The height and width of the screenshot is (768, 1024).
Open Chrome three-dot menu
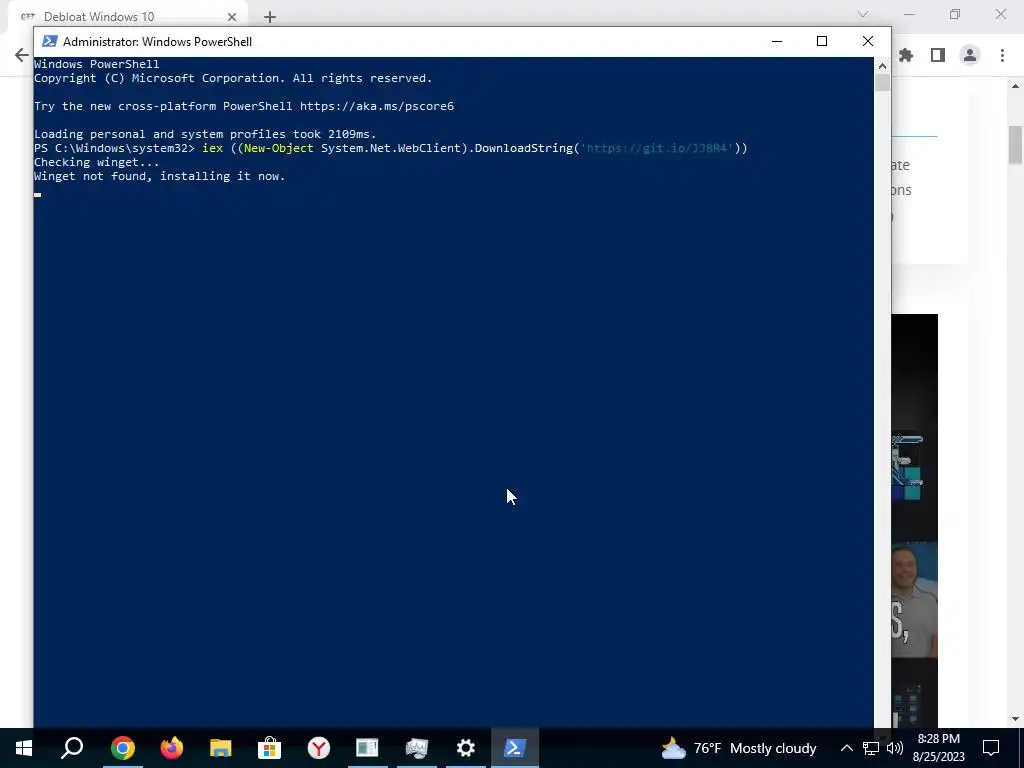click(1002, 56)
